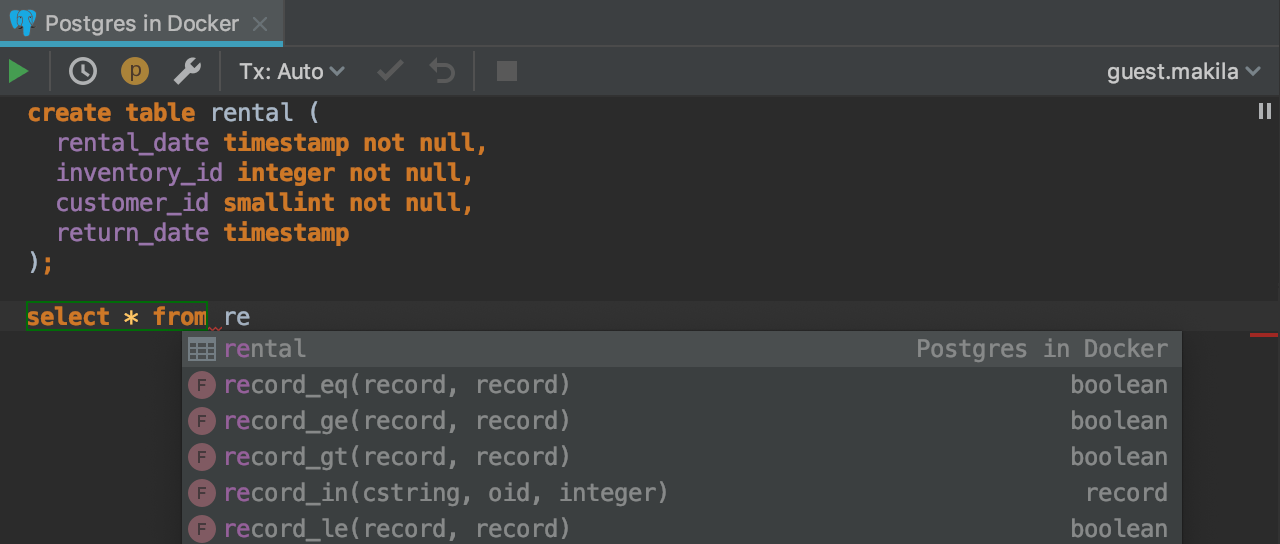Image resolution: width=1280 pixels, height=544 pixels.
Task: Close the Postgres in Docker tab
Action: pos(261,23)
